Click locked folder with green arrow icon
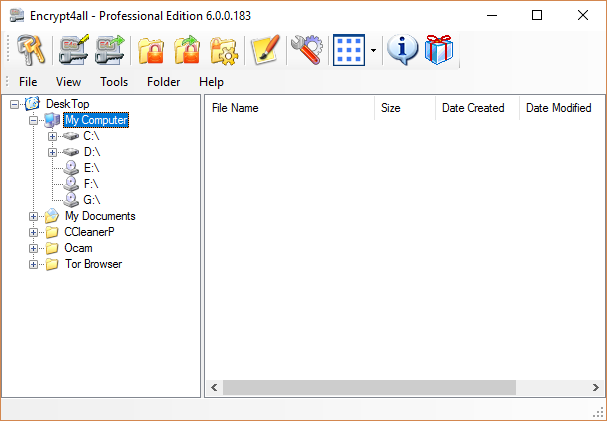This screenshot has height=421, width=607. pos(187,50)
